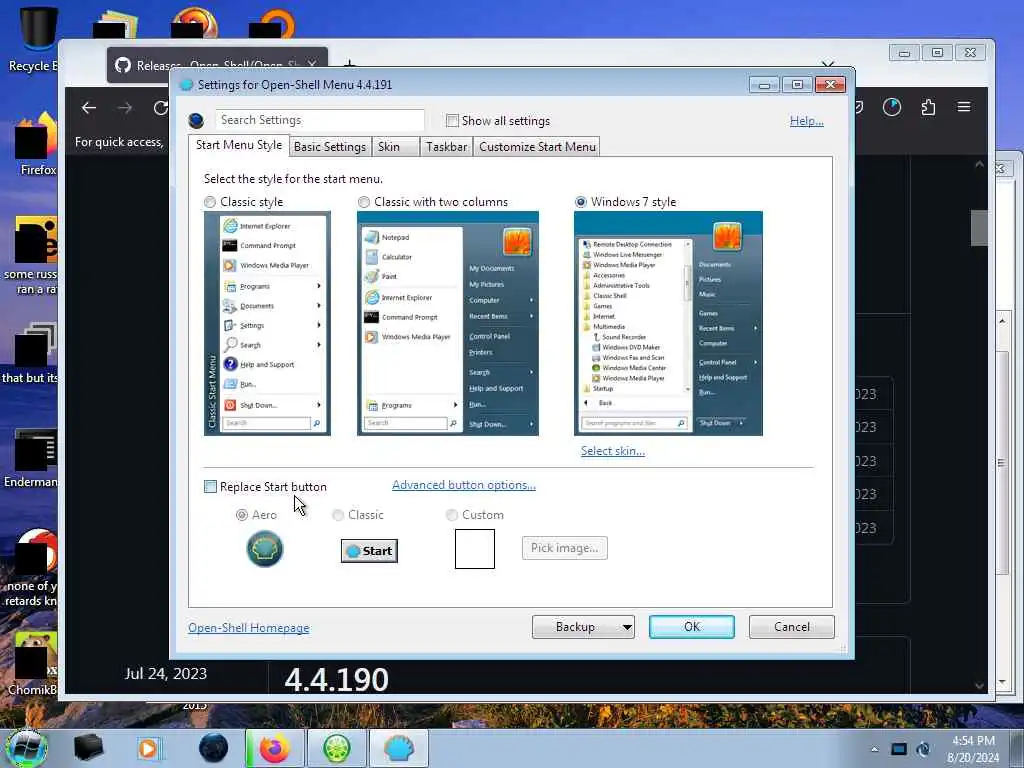Open the Basic Settings tab
1024x768 pixels.
330,147
